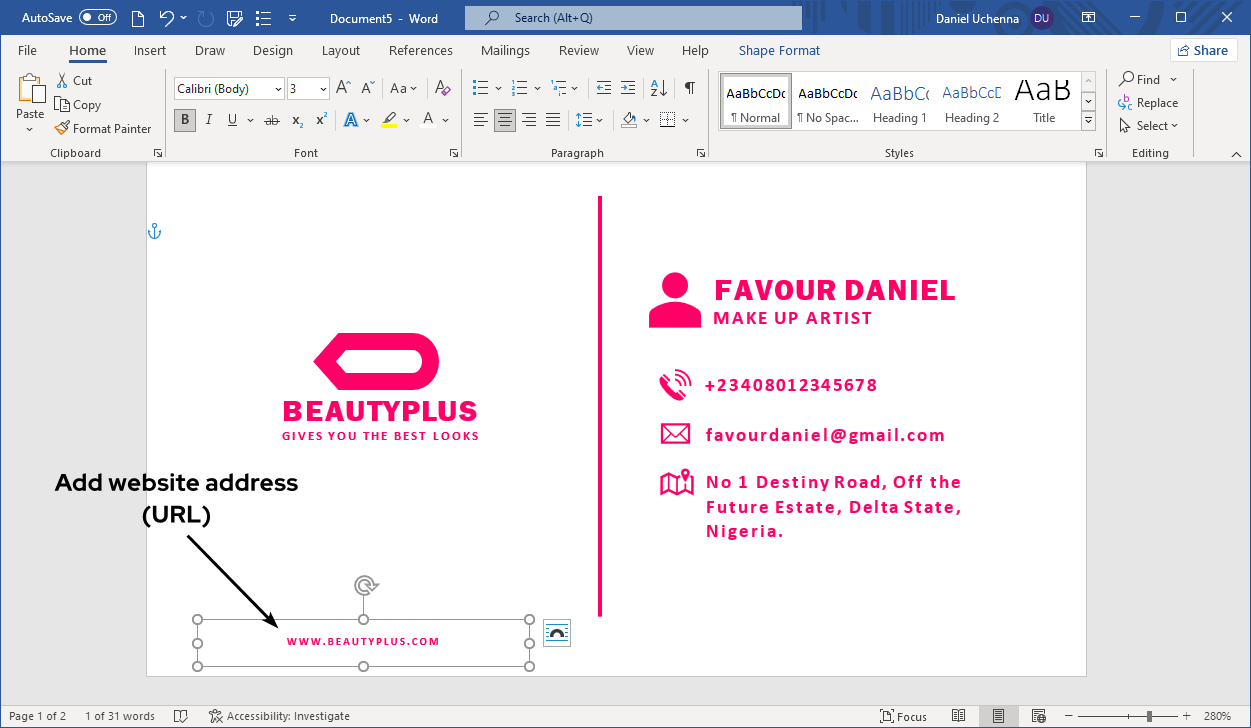Click inside the Search box

(x=632, y=16)
